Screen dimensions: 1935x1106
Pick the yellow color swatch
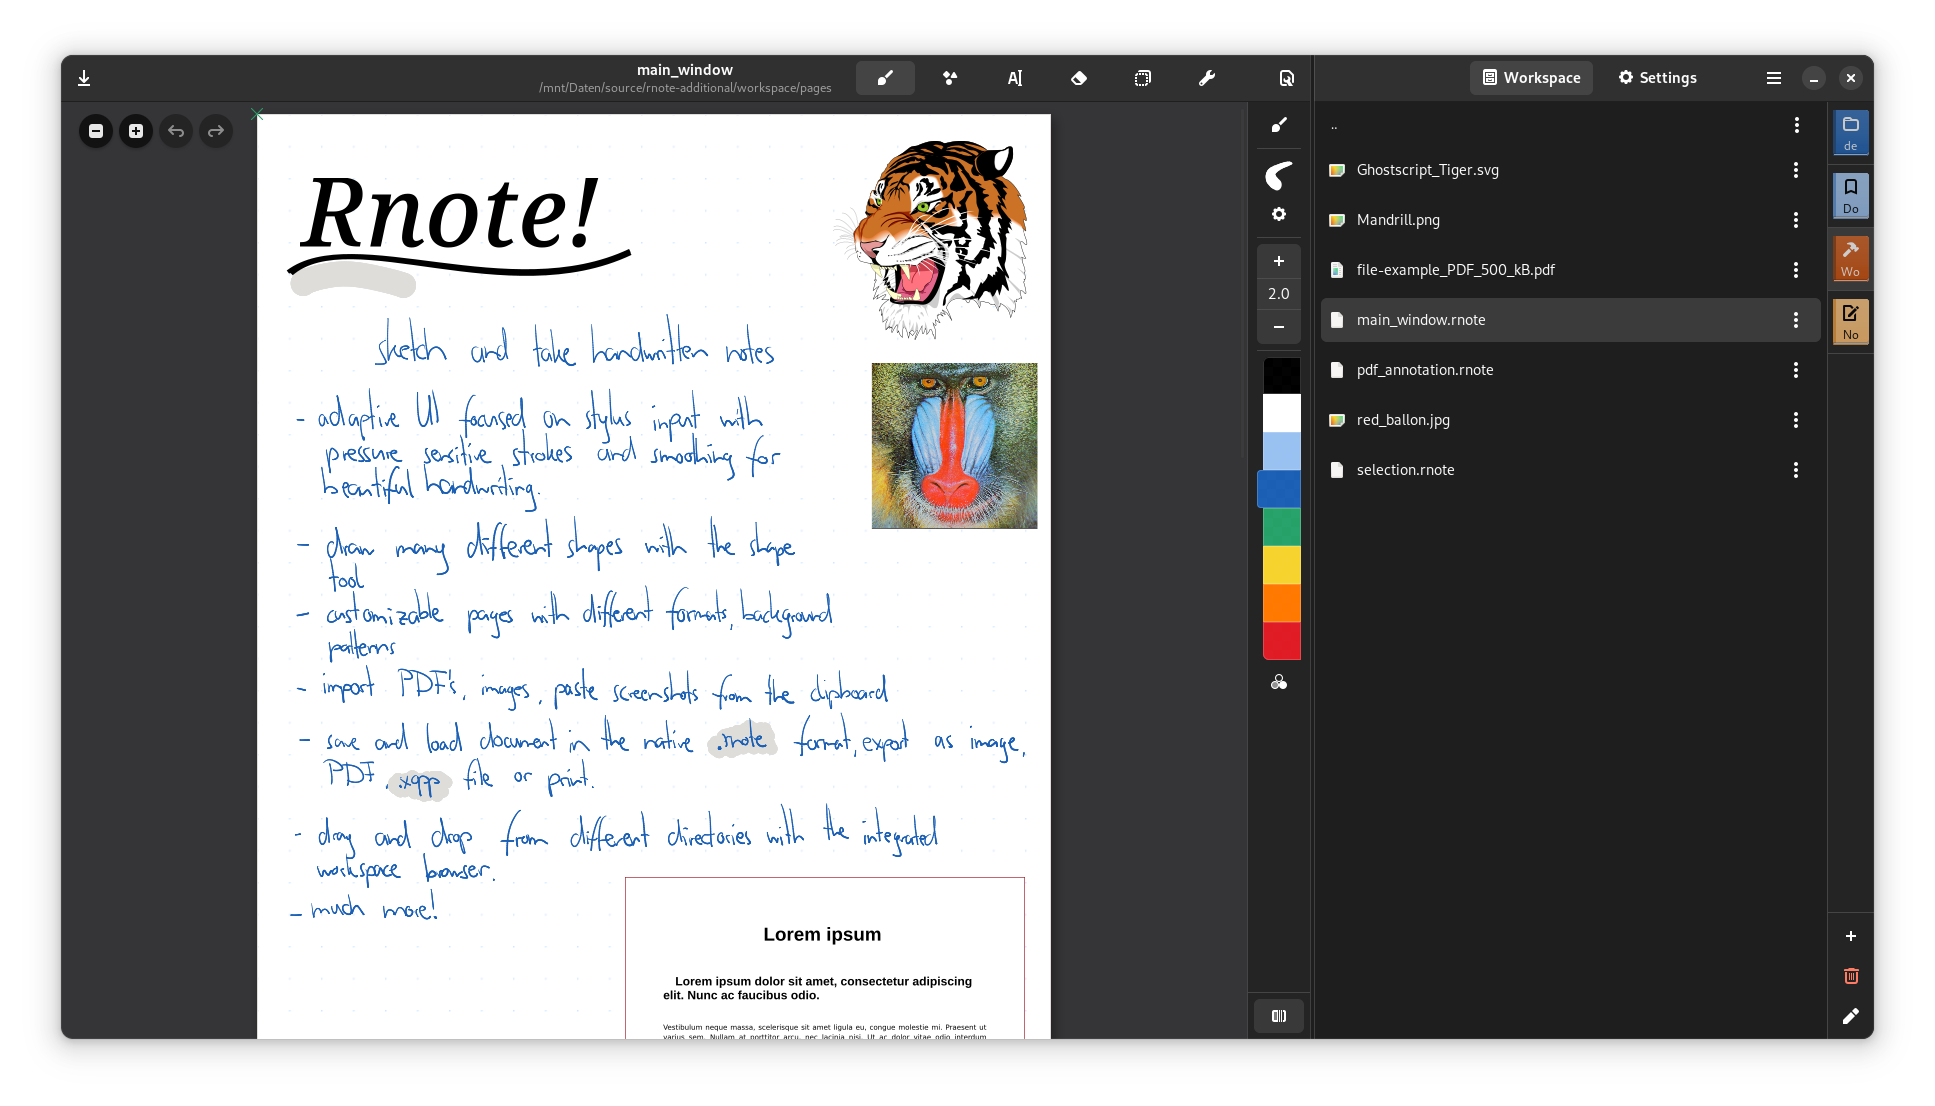[x=1281, y=565]
